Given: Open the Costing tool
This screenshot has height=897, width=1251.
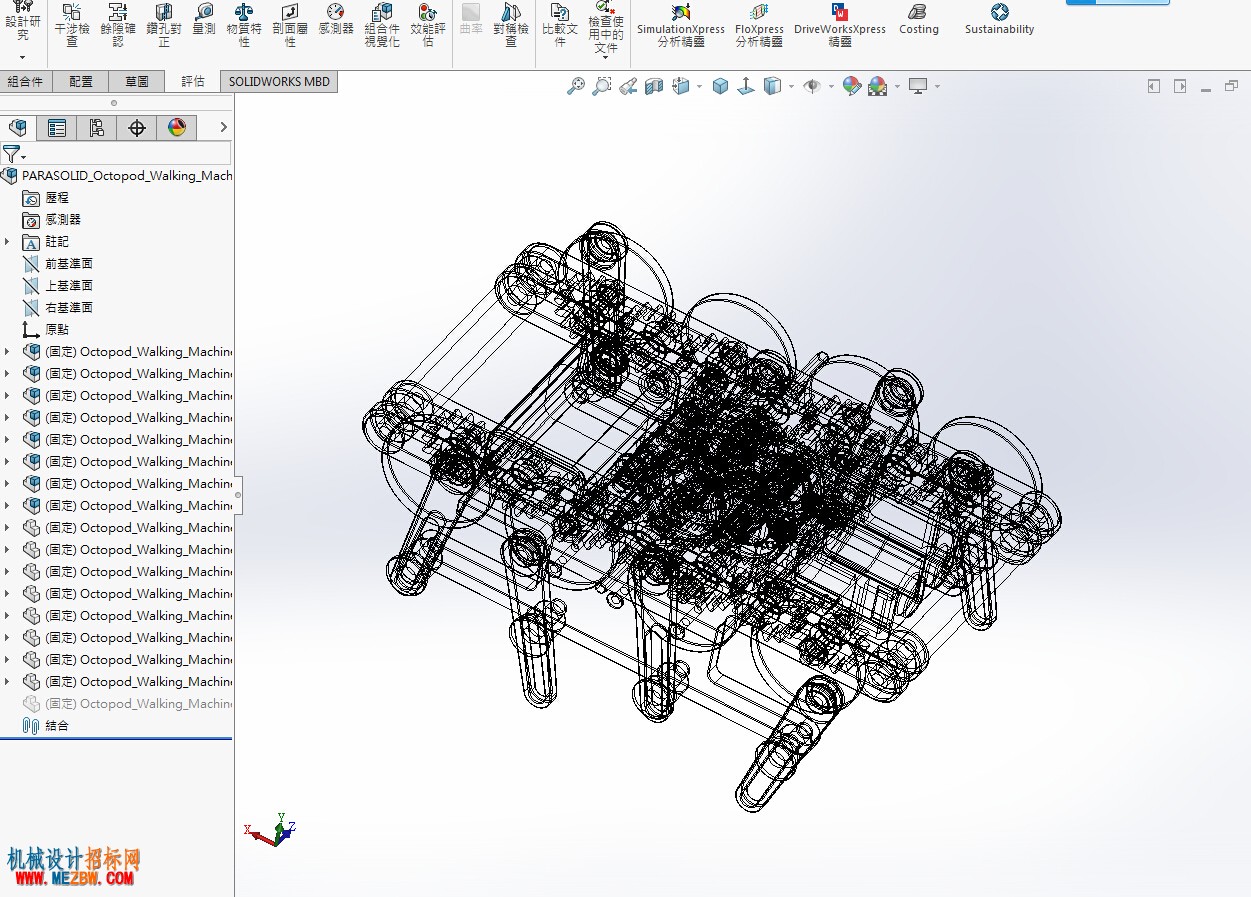Looking at the screenshot, I should coord(919,20).
